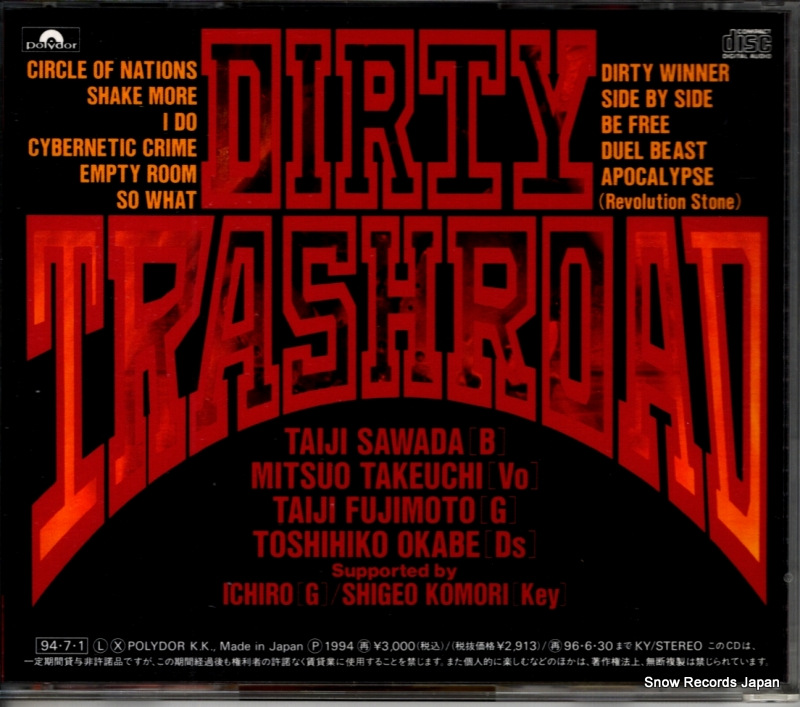Click the KY/STEREO marking

pos(668,646)
